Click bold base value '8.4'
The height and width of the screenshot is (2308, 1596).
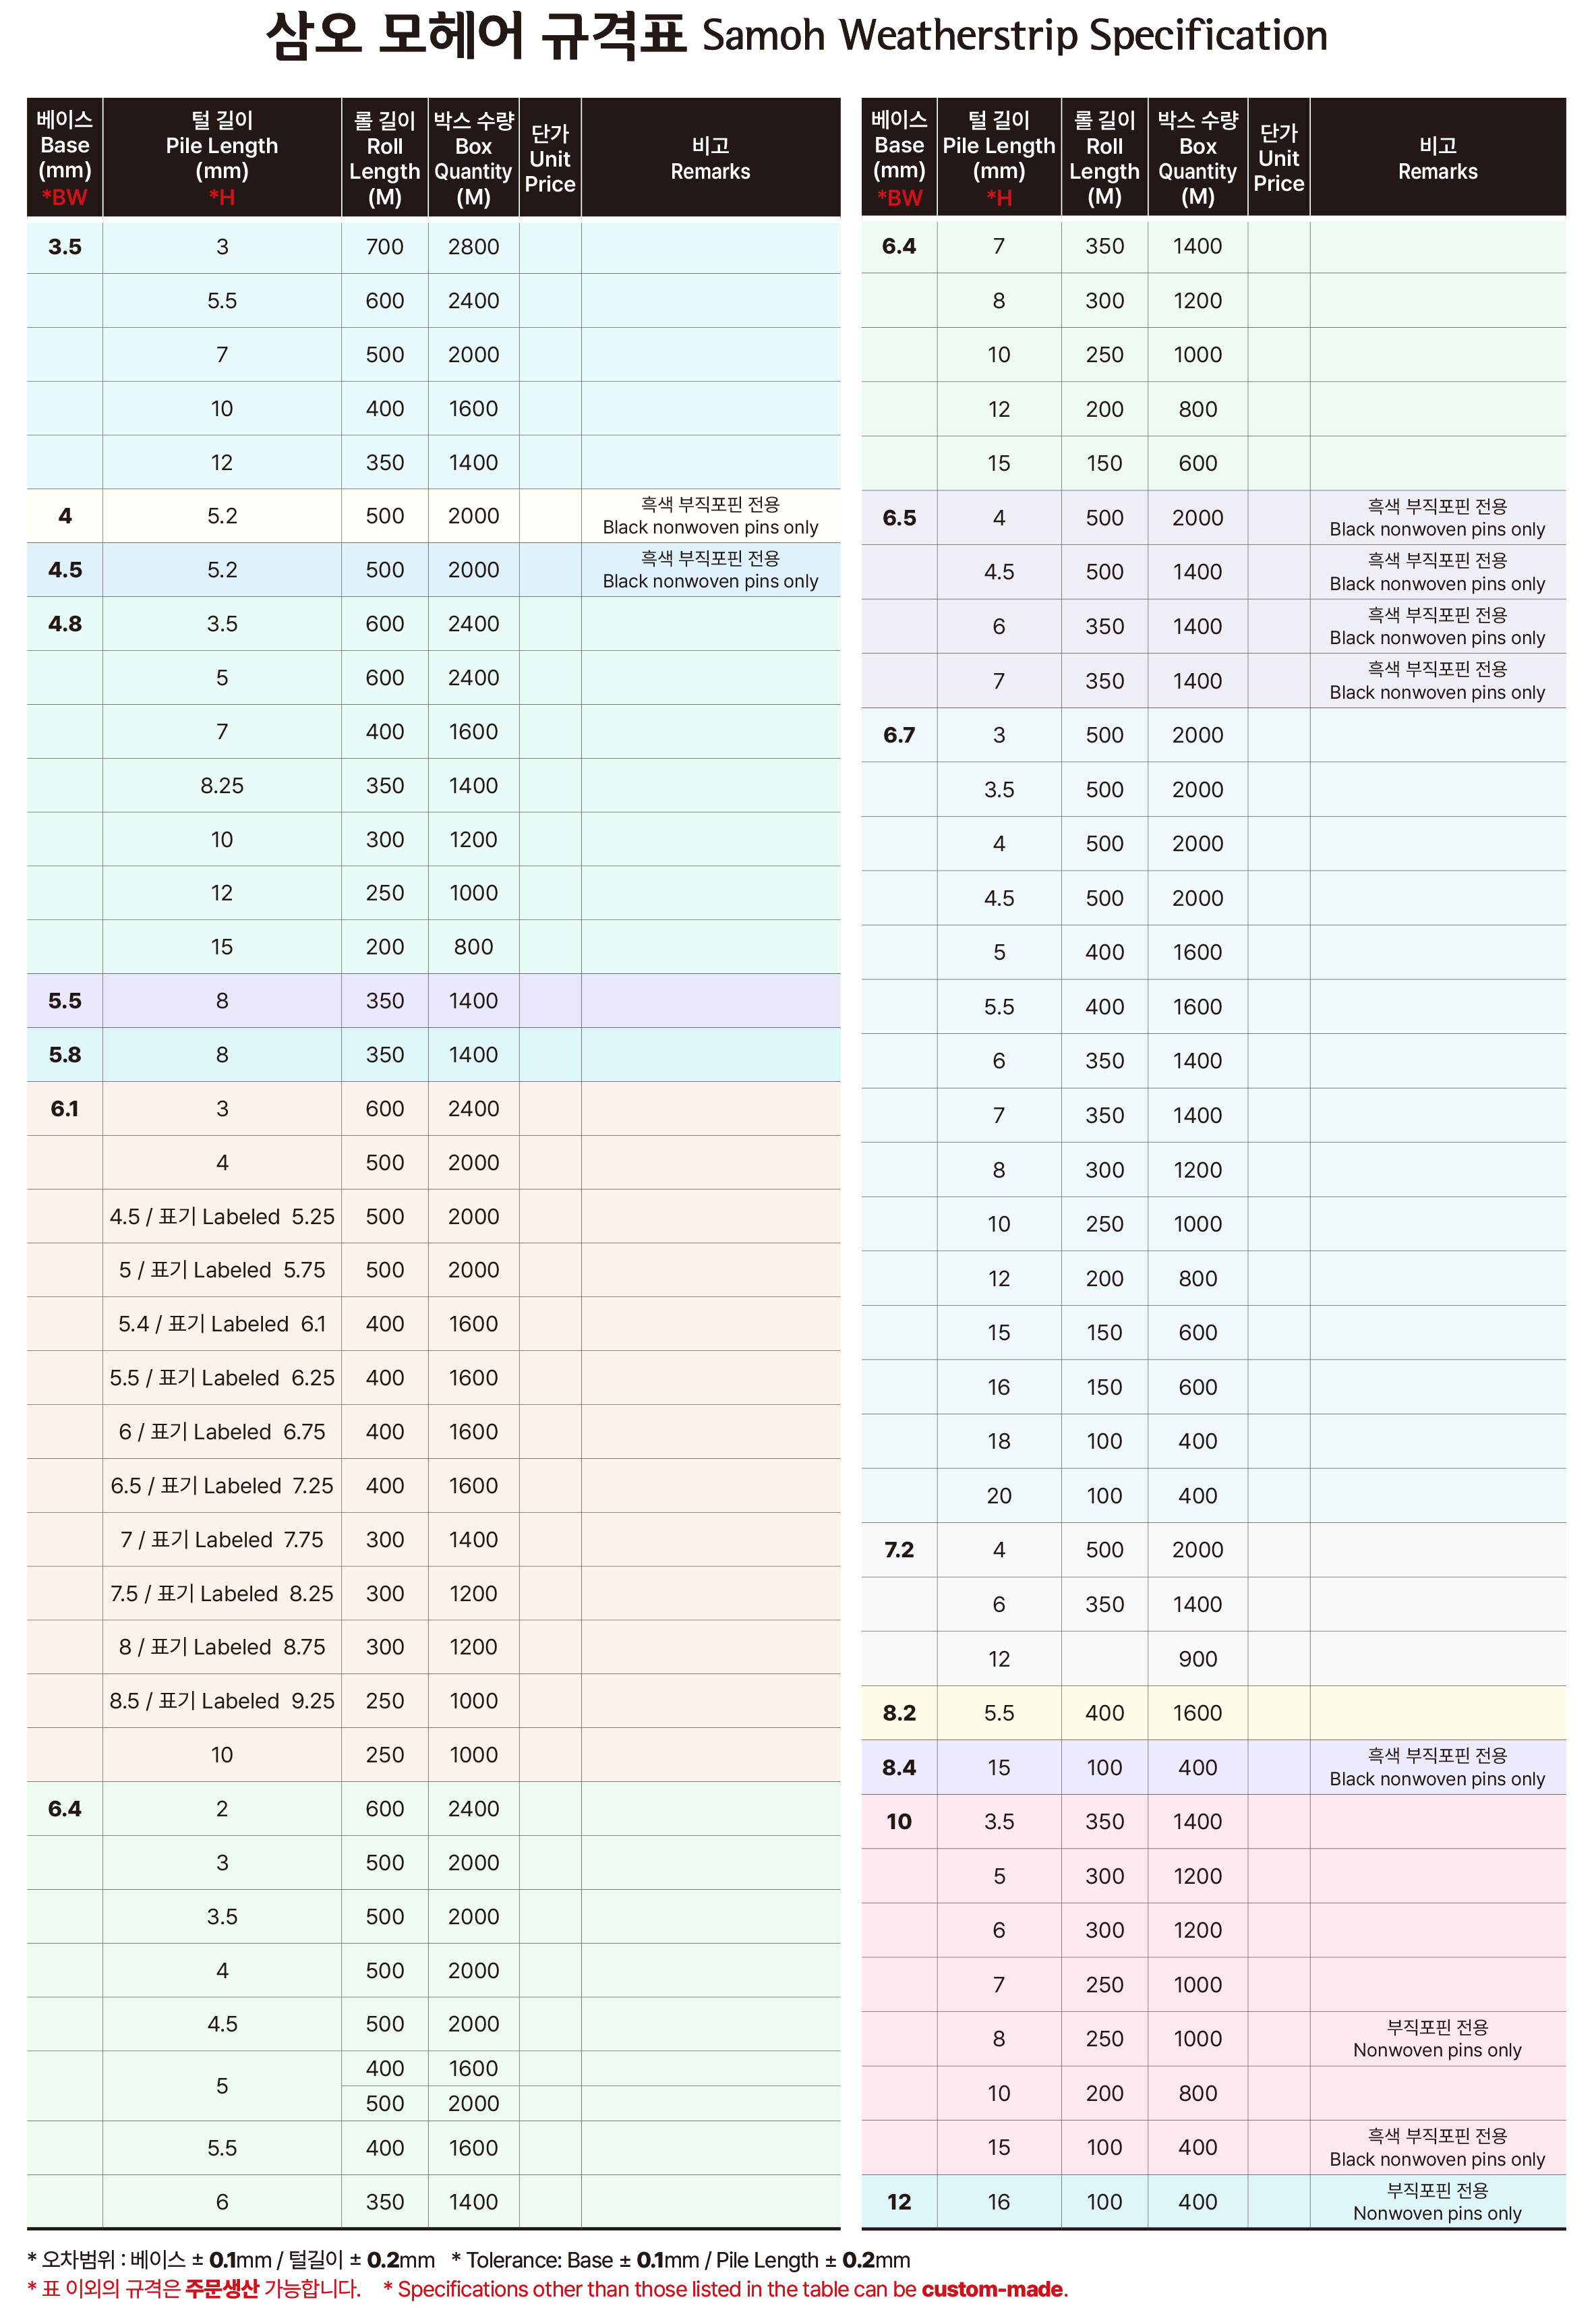(x=899, y=1768)
